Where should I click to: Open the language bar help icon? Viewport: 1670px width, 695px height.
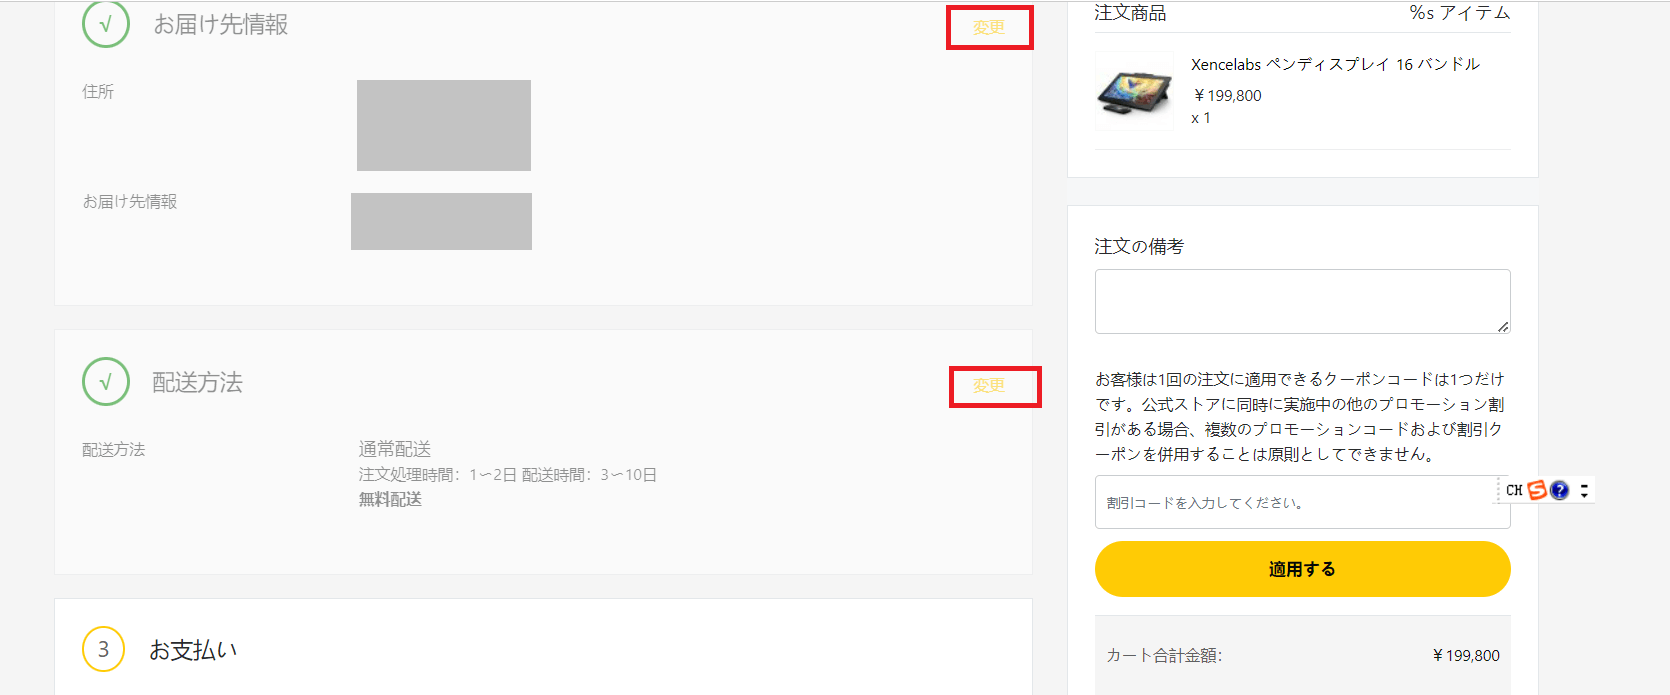point(1559,490)
